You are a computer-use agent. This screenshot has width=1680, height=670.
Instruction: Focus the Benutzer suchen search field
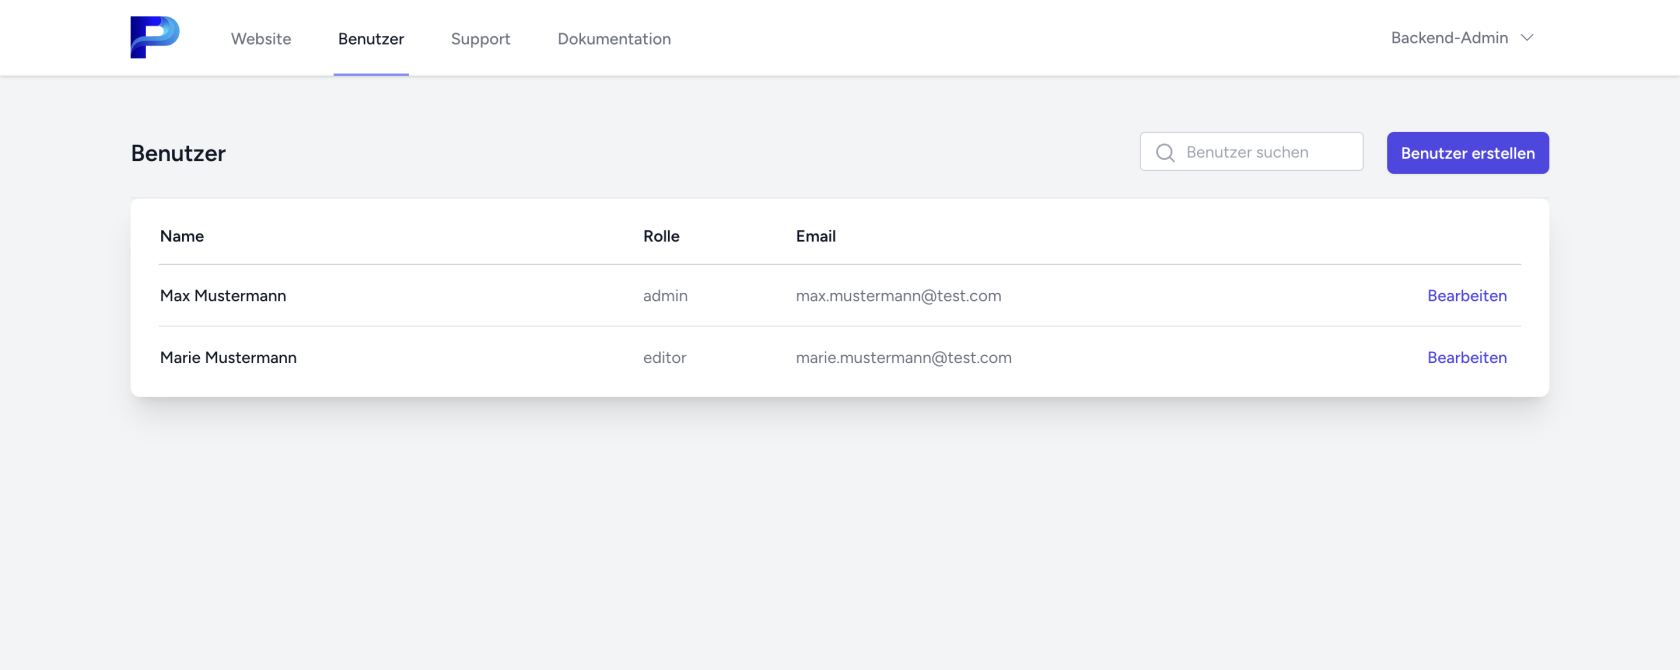pyautogui.click(x=1265, y=152)
